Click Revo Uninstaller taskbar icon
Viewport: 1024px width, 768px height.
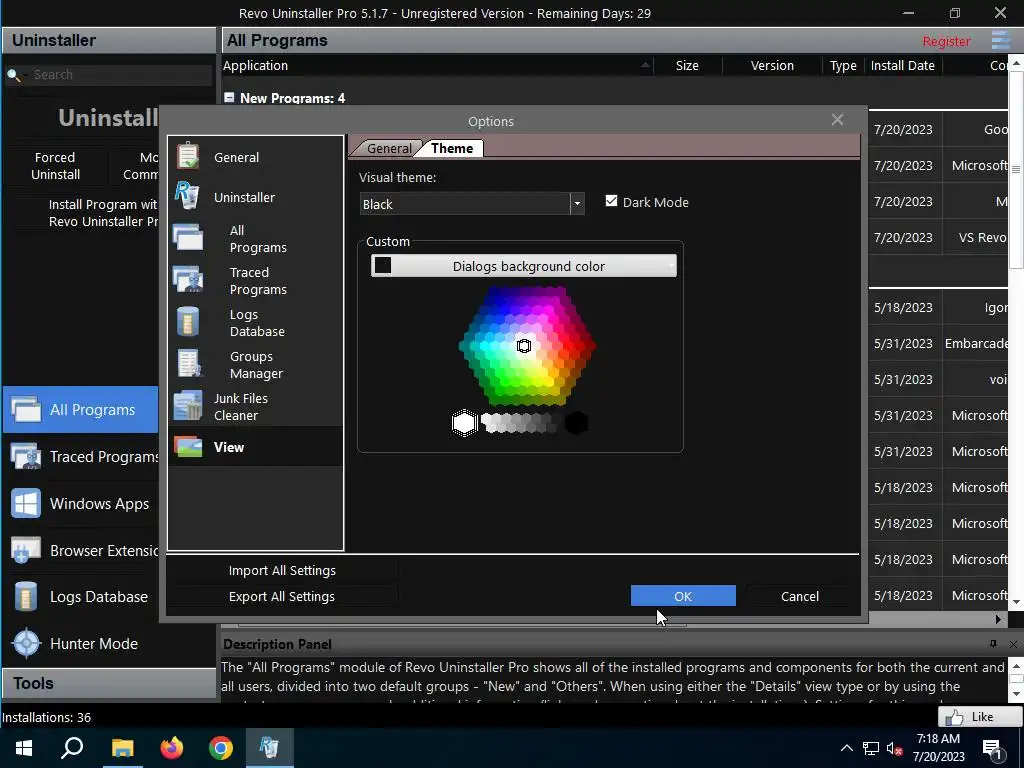(269, 748)
